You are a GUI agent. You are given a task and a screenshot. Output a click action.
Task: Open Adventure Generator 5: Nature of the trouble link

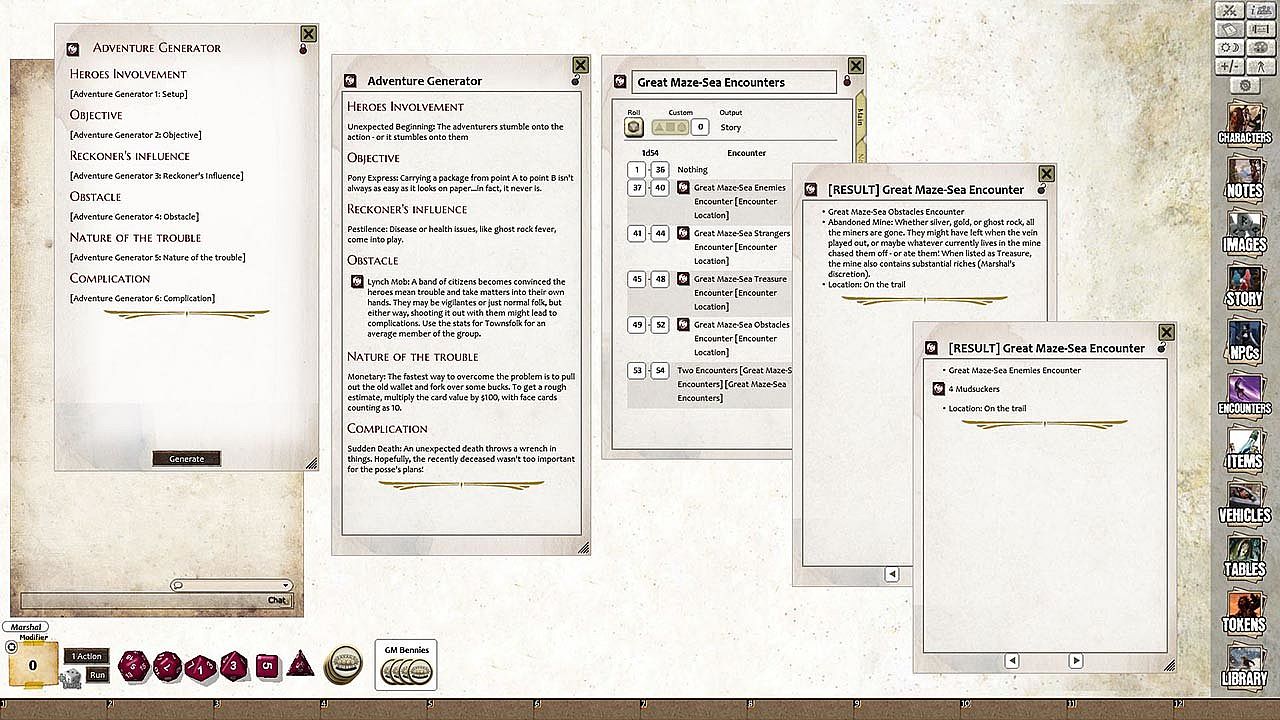[158, 257]
